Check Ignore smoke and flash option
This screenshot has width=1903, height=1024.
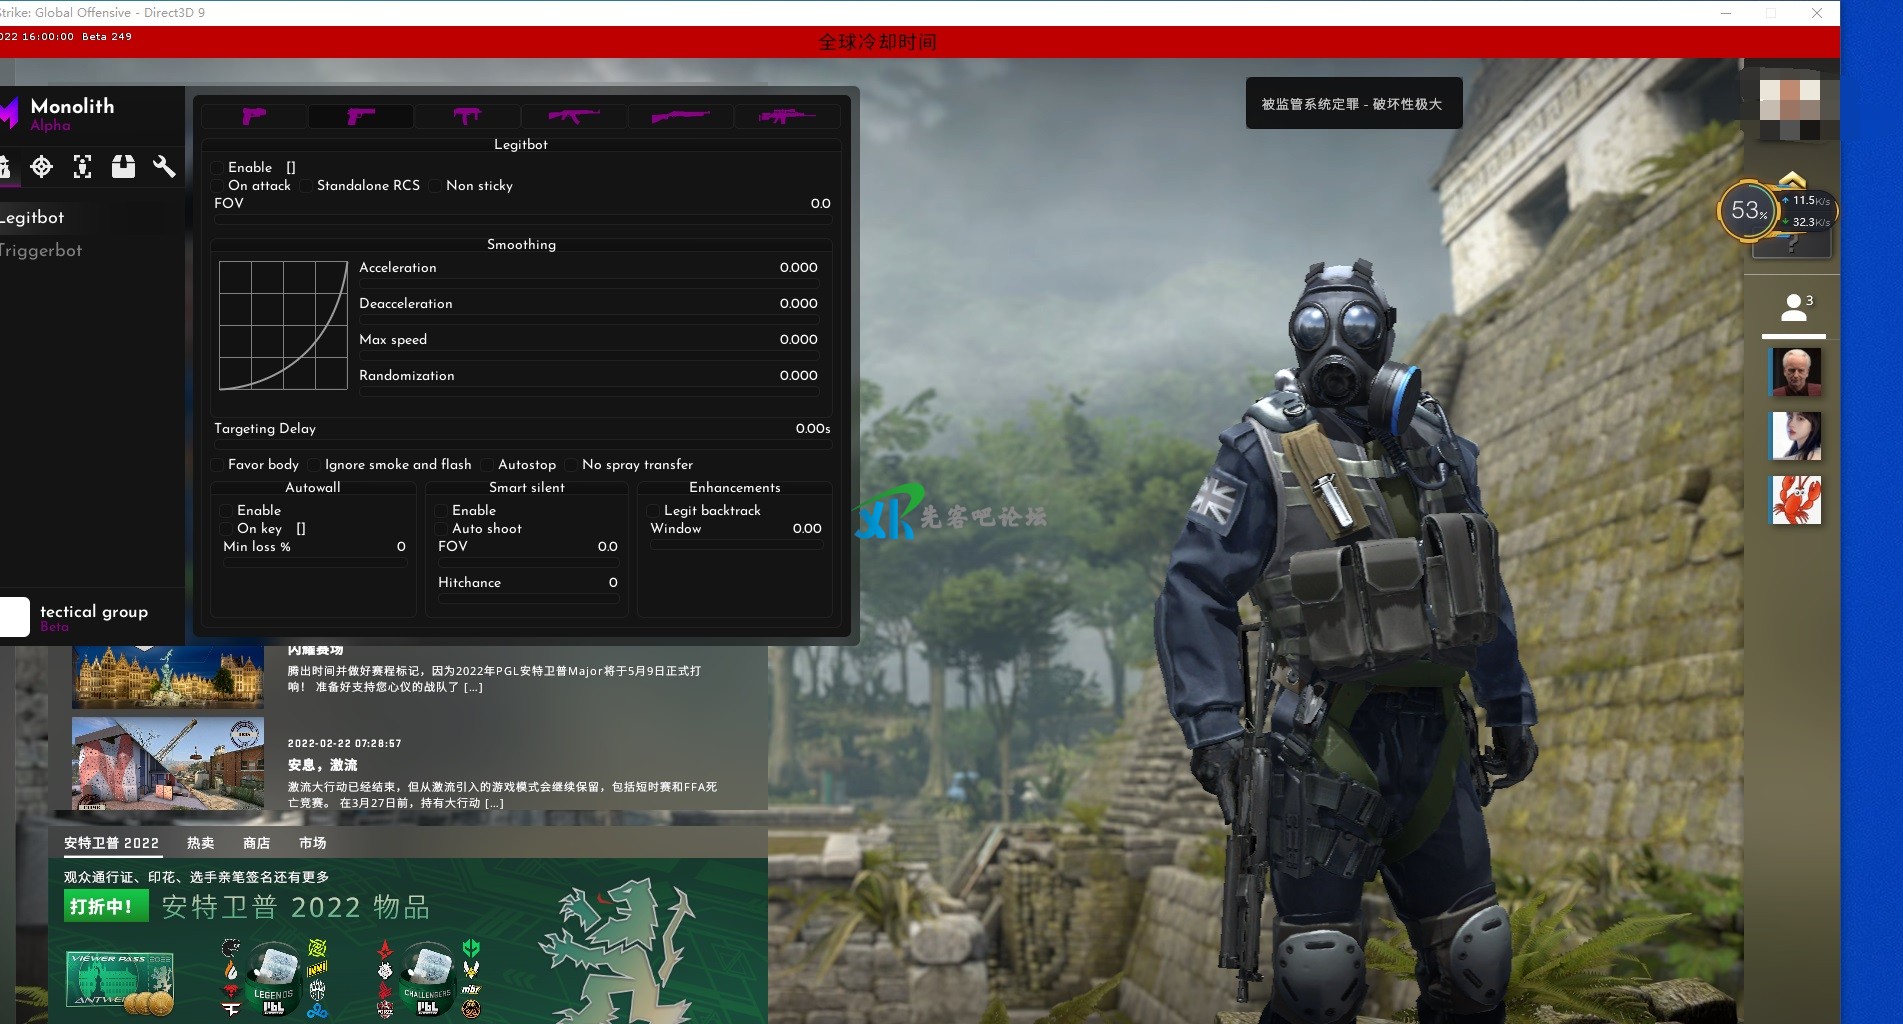point(315,465)
